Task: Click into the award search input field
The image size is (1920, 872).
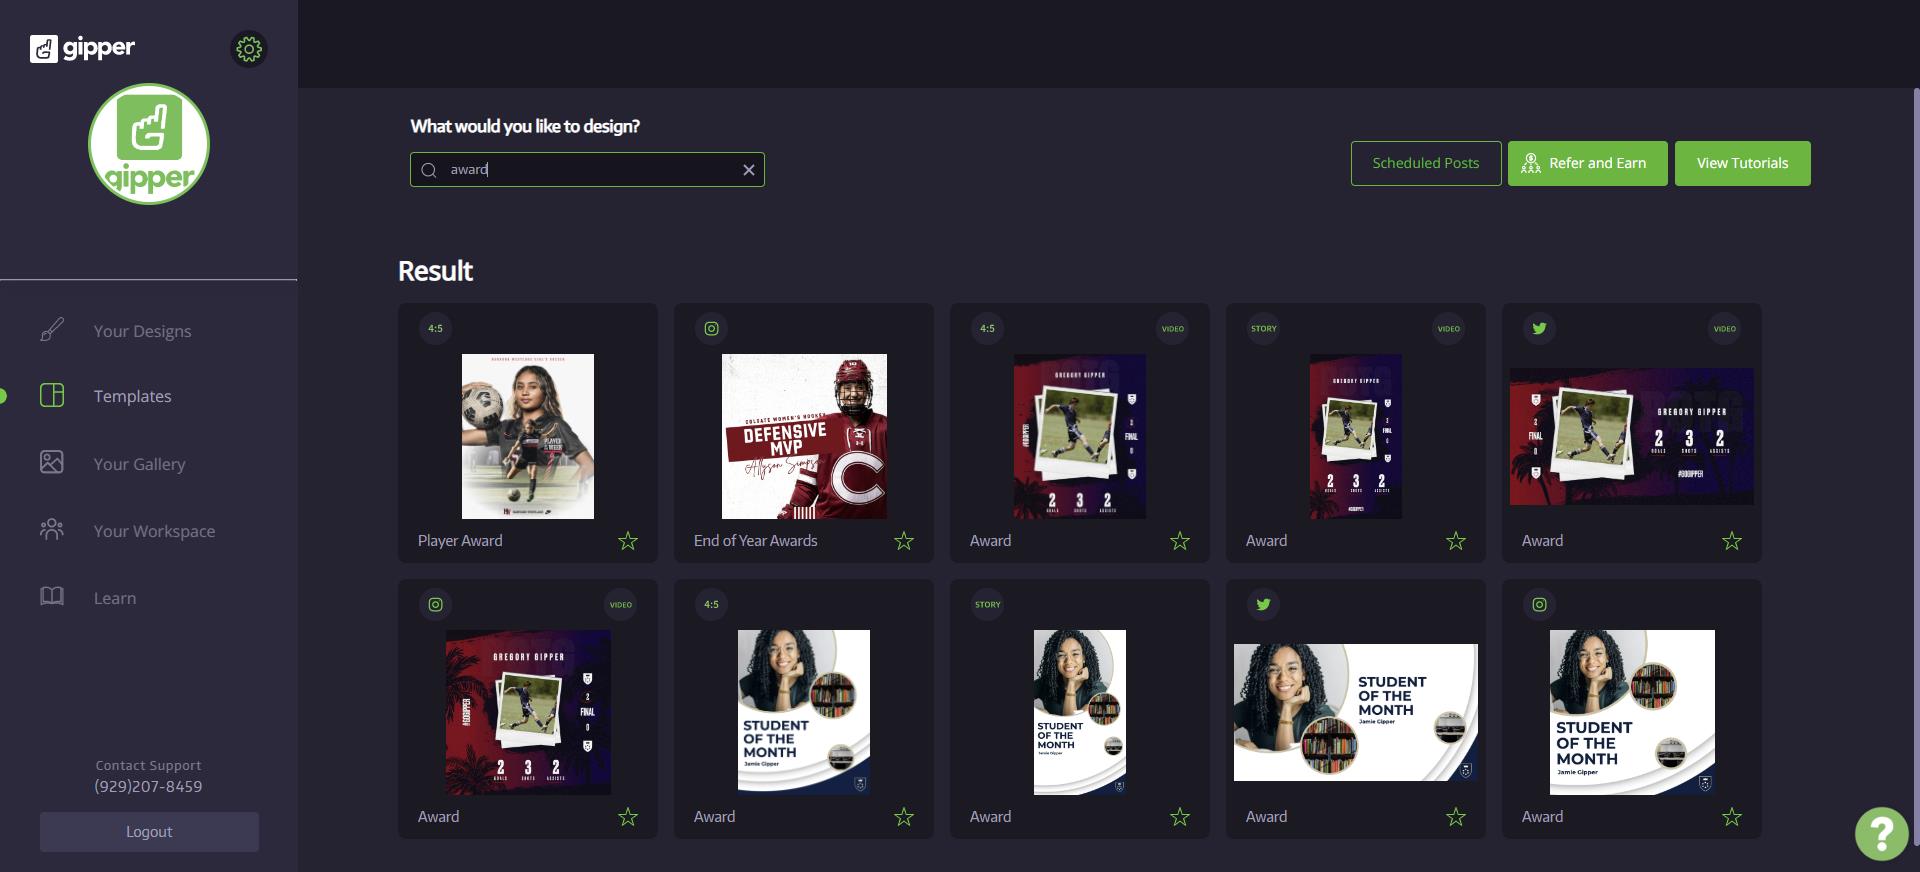Action: (590, 170)
